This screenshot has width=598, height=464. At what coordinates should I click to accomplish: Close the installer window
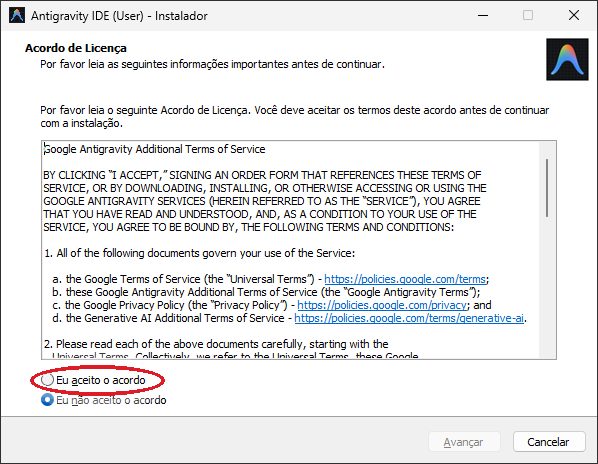pos(574,16)
